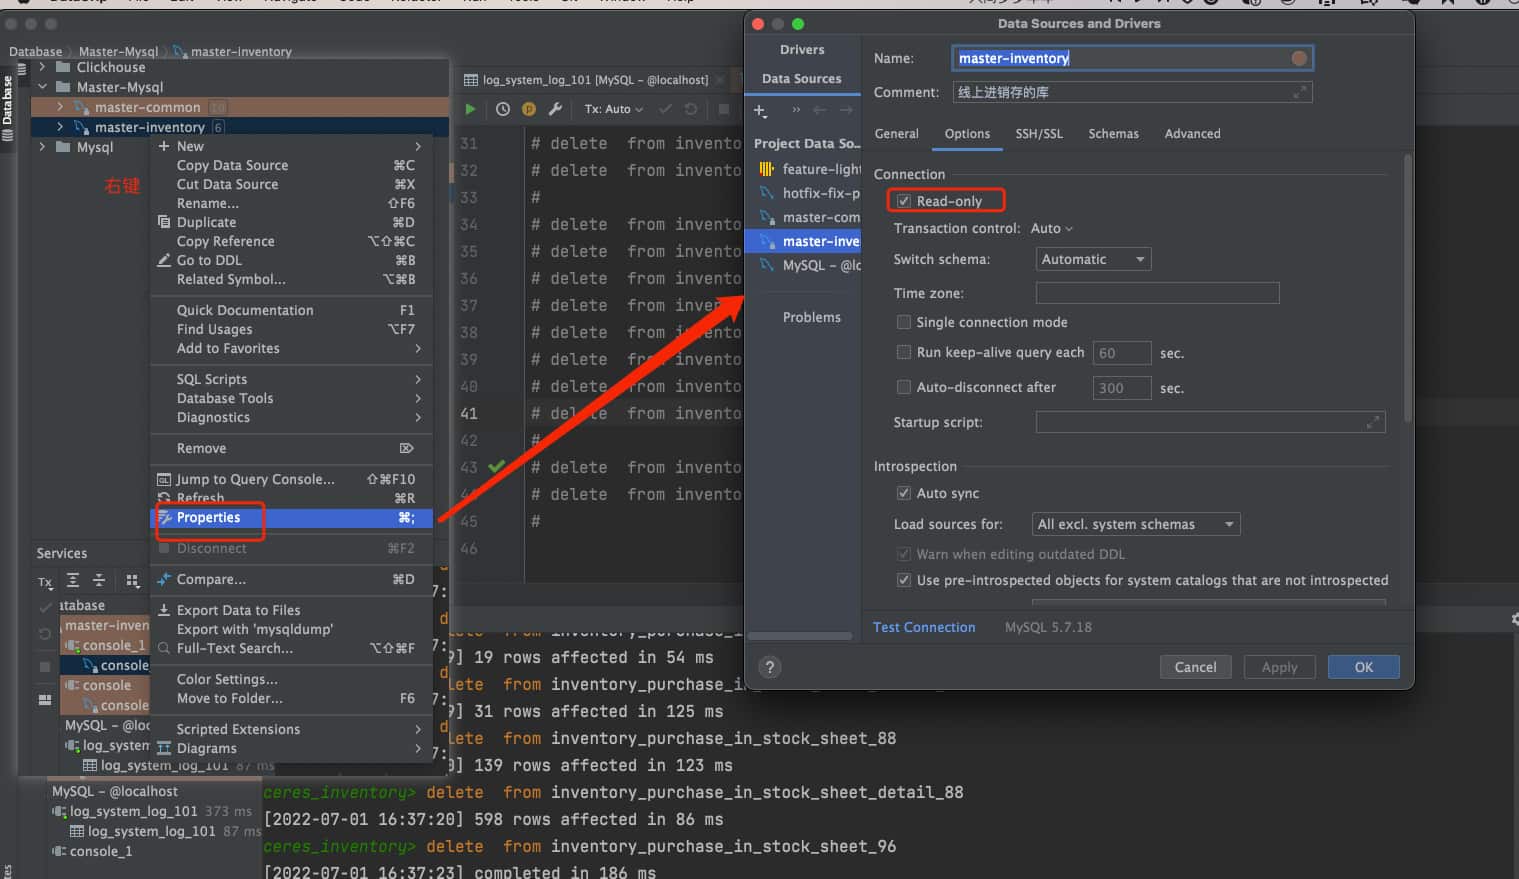This screenshot has height=879, width=1519.
Task: Click the Test Connection link
Action: pos(924,627)
